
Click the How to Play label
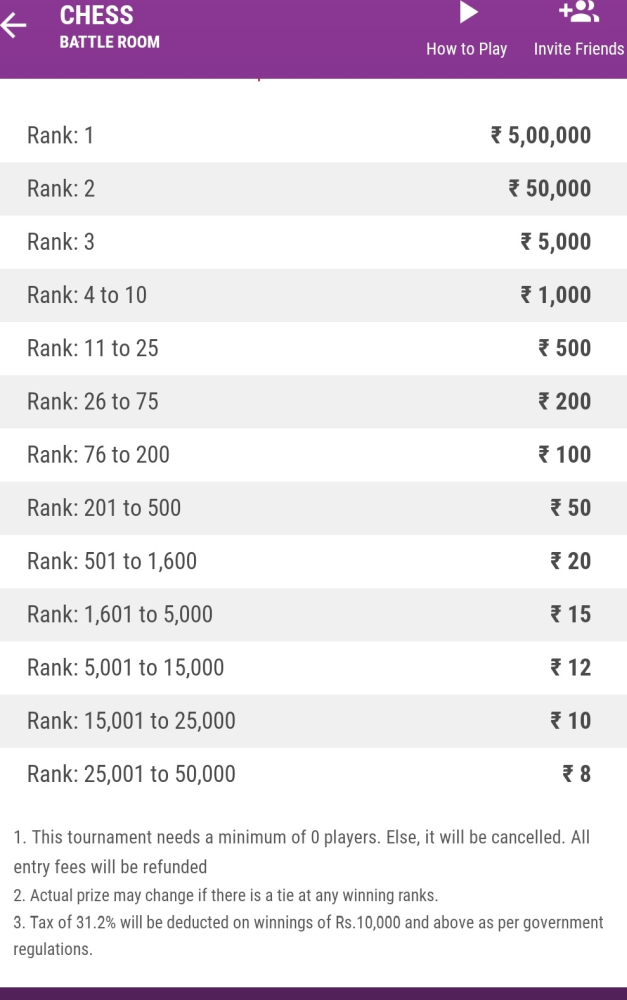tap(467, 49)
